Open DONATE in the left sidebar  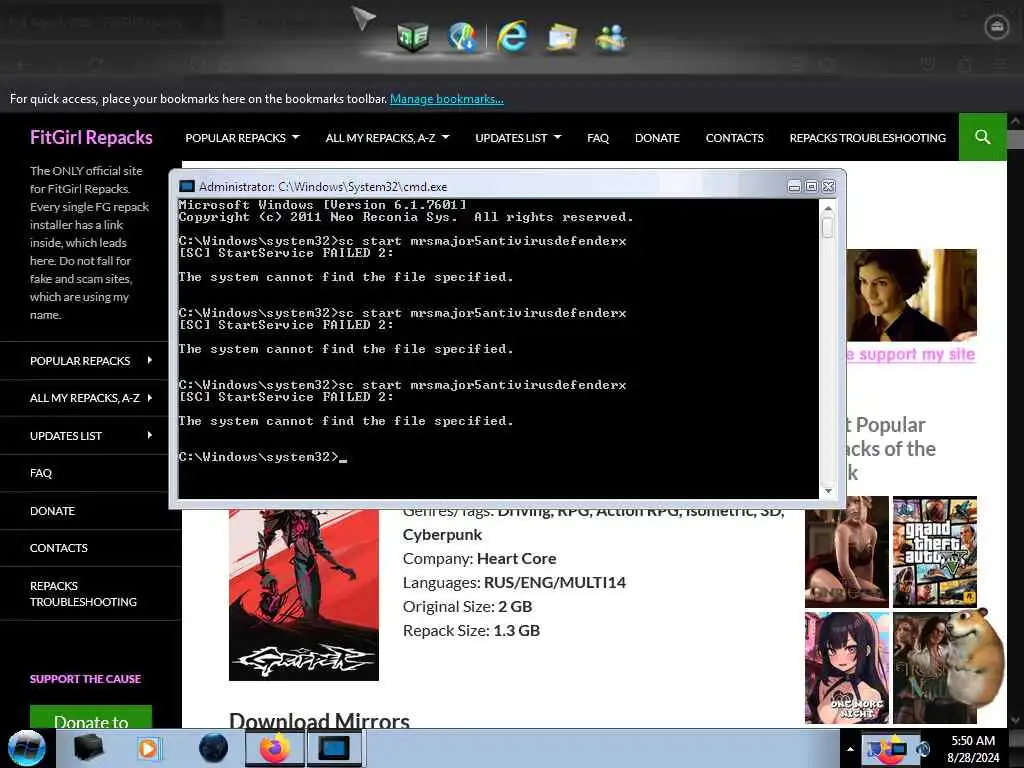click(52, 511)
